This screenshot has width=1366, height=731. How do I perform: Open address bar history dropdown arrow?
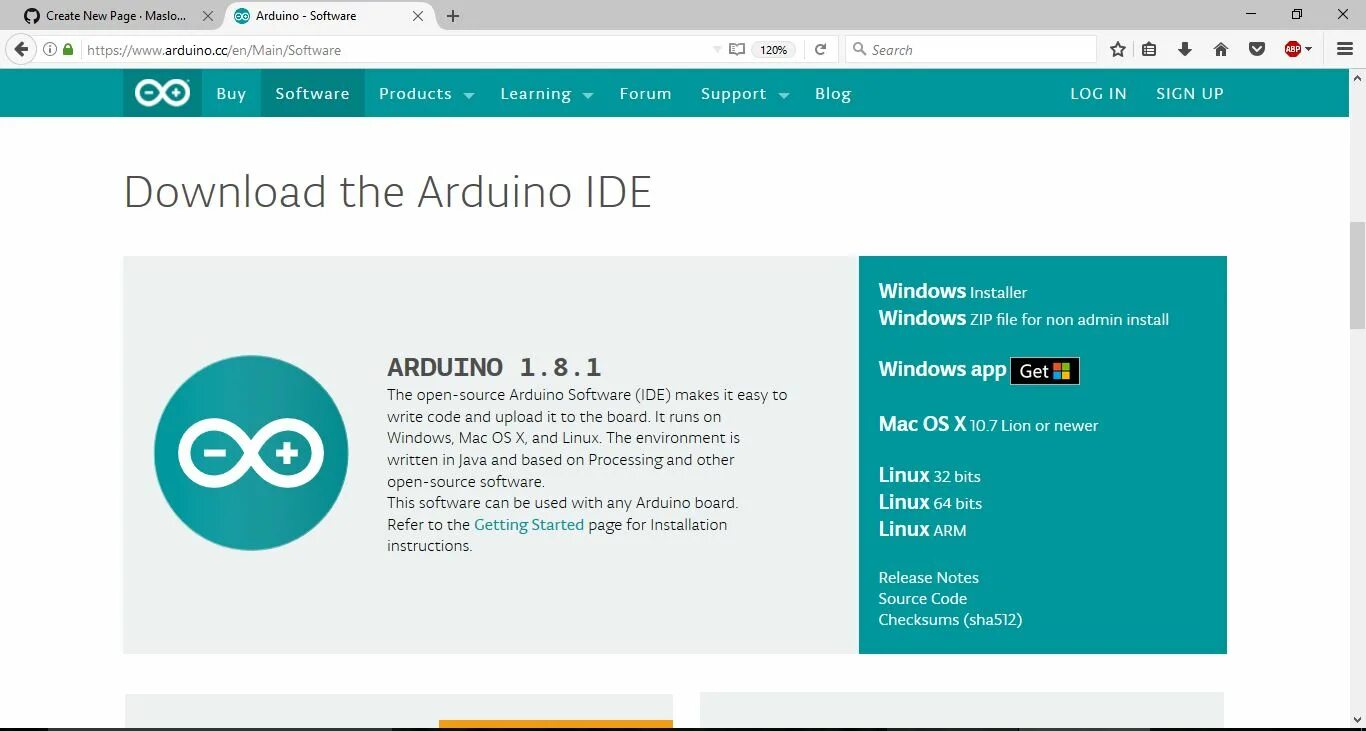(717, 50)
